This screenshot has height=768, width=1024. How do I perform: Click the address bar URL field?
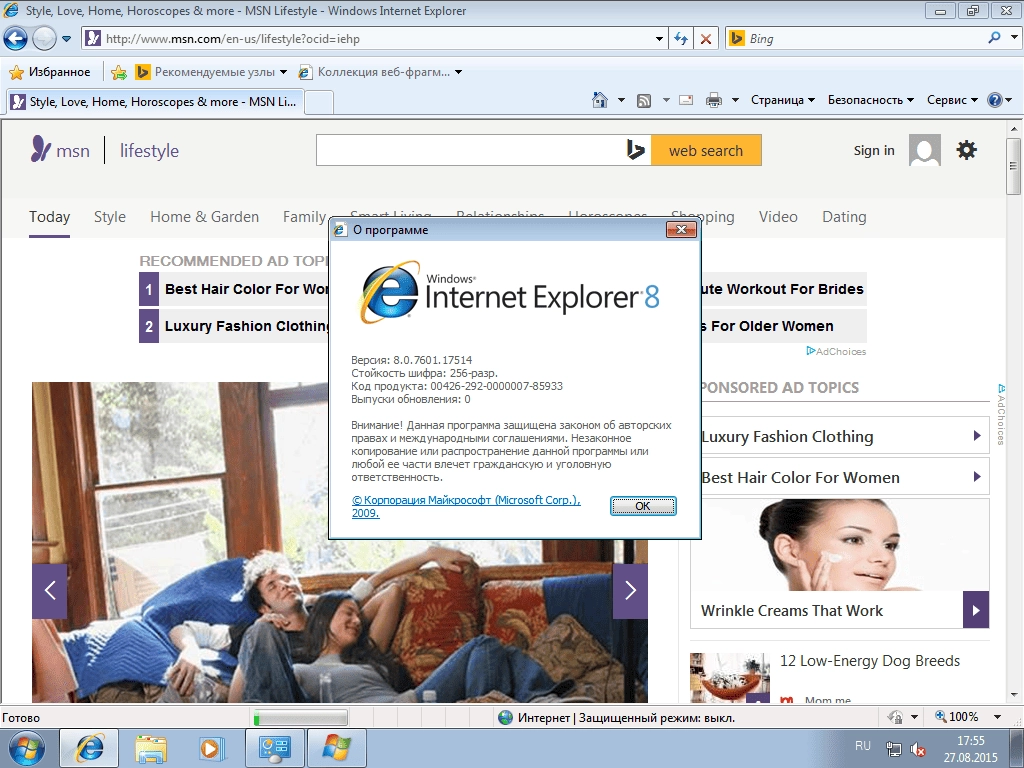tap(376, 39)
